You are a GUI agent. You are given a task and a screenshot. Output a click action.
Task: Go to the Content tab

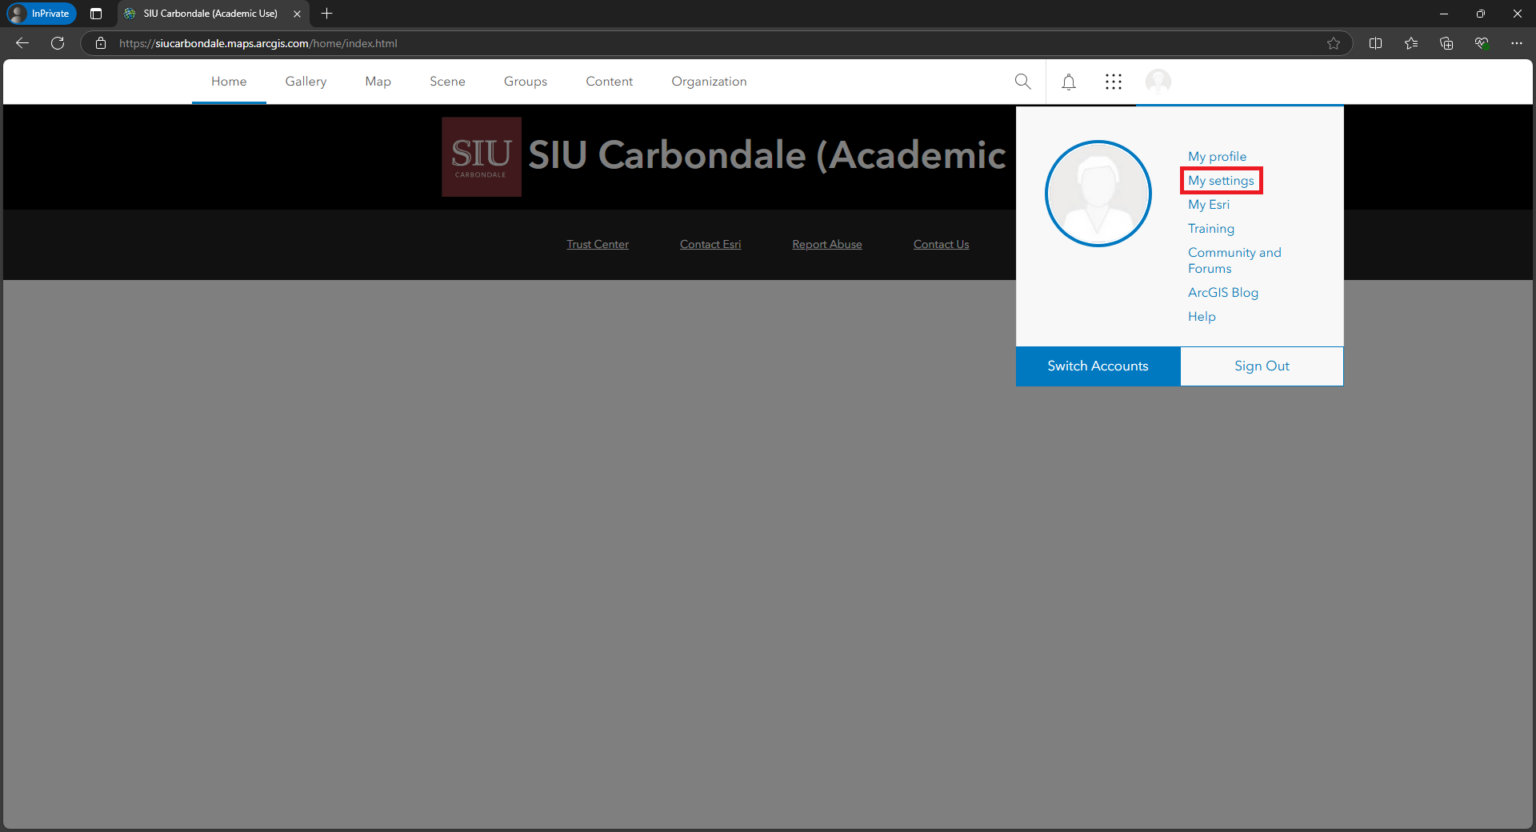coord(609,82)
